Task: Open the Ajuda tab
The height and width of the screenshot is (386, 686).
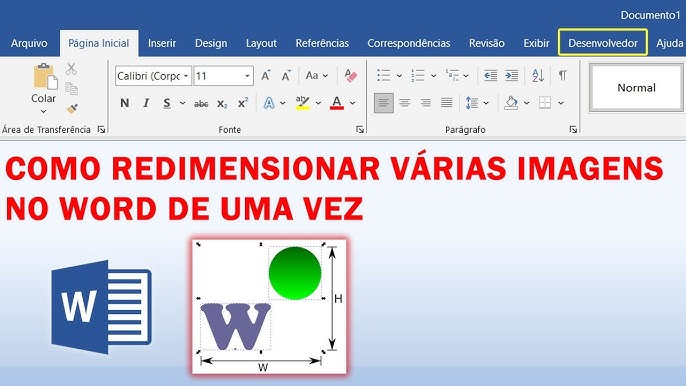Action: [669, 43]
